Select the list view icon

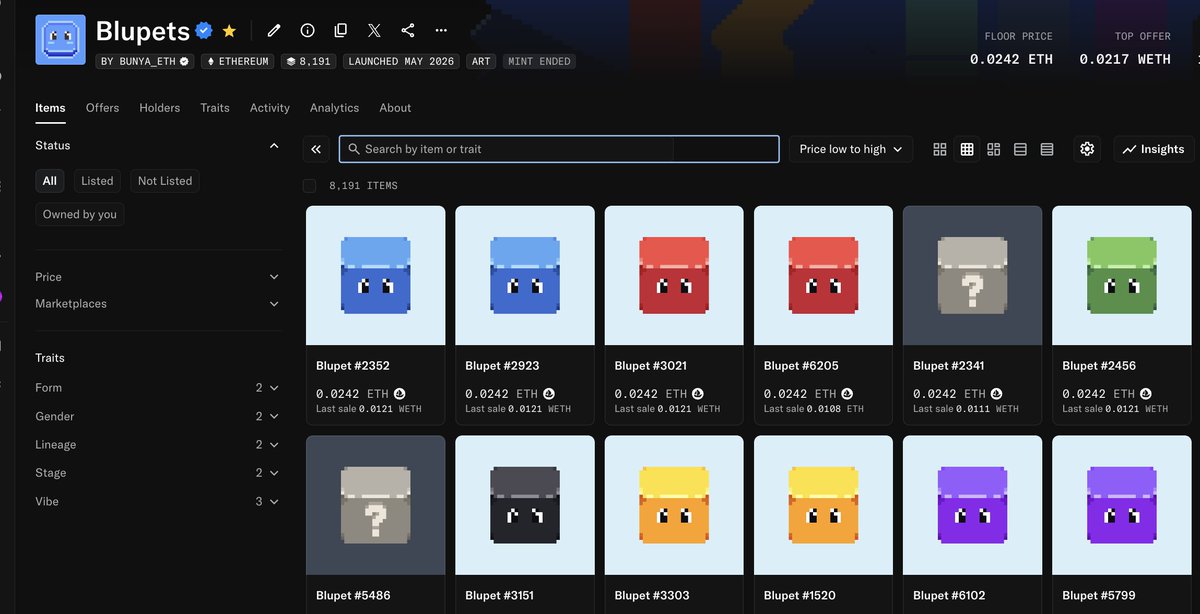coord(1020,149)
